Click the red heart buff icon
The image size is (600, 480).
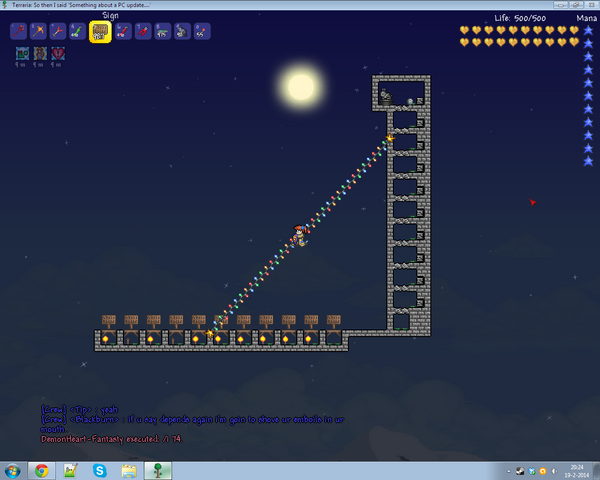click(58, 54)
